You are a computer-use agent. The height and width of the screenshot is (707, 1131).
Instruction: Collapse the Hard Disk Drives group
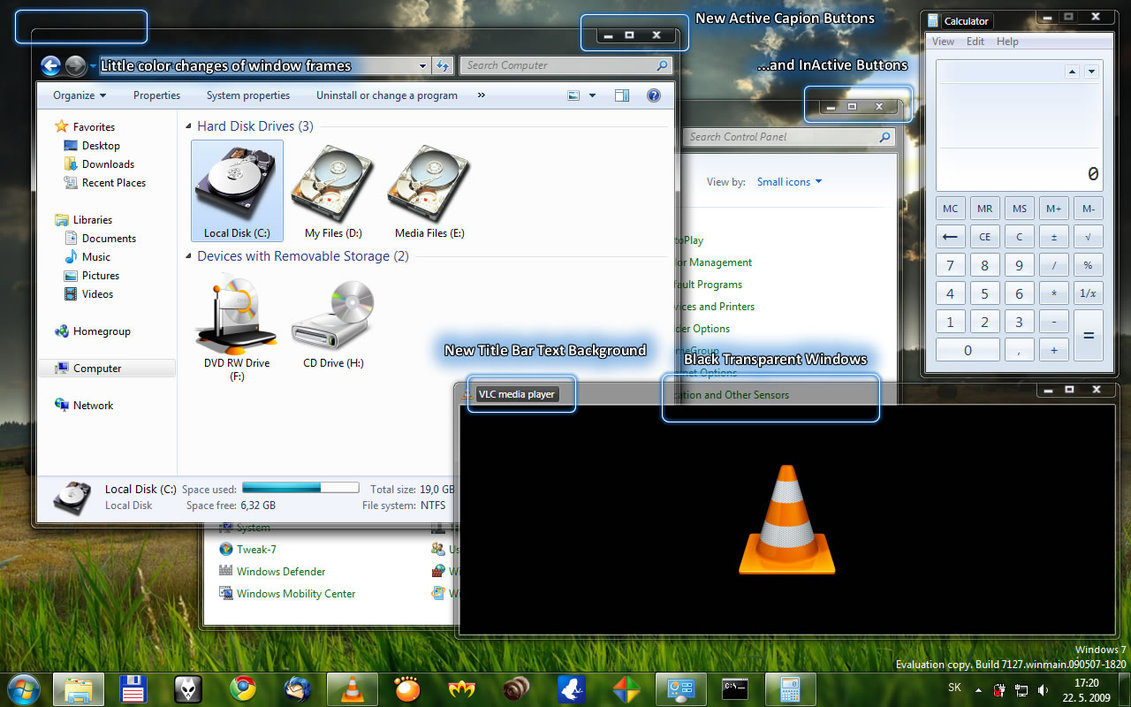click(x=189, y=126)
